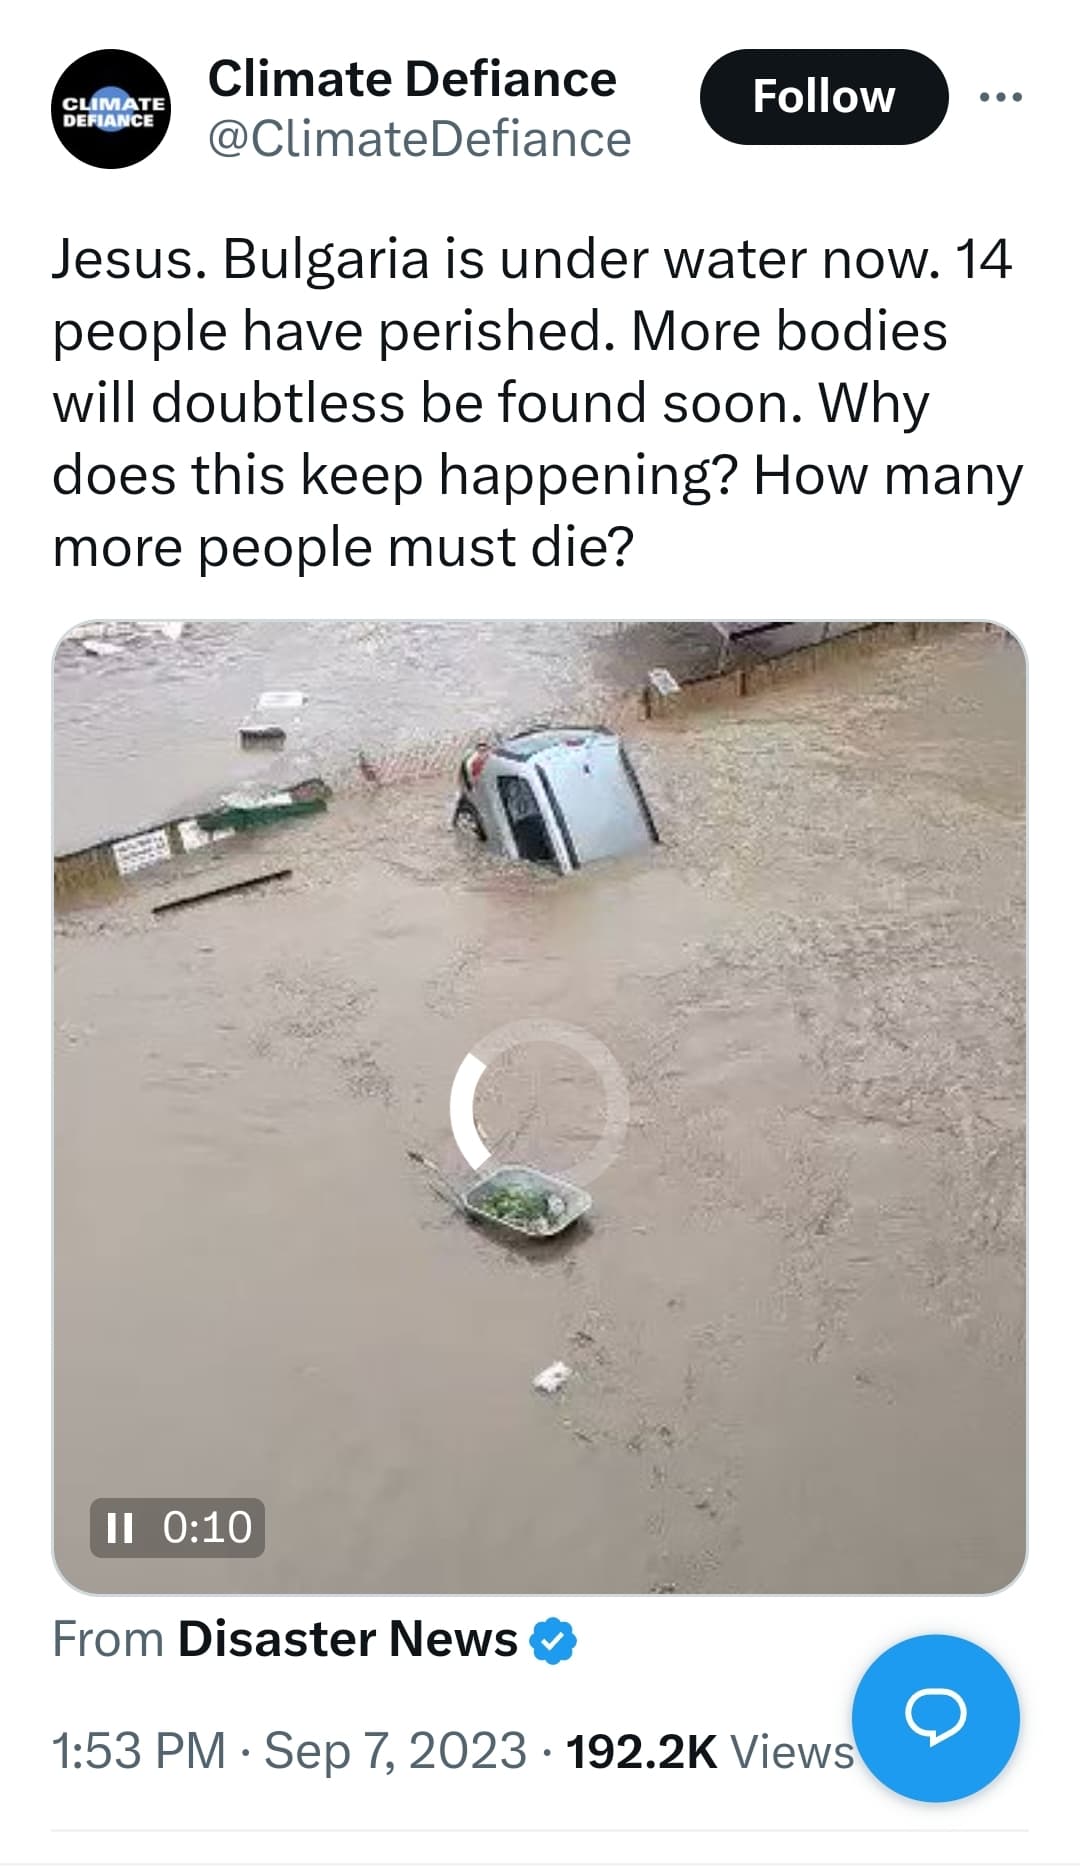1080x1870 pixels.
Task: Open the three-dot more options menu
Action: (1001, 97)
